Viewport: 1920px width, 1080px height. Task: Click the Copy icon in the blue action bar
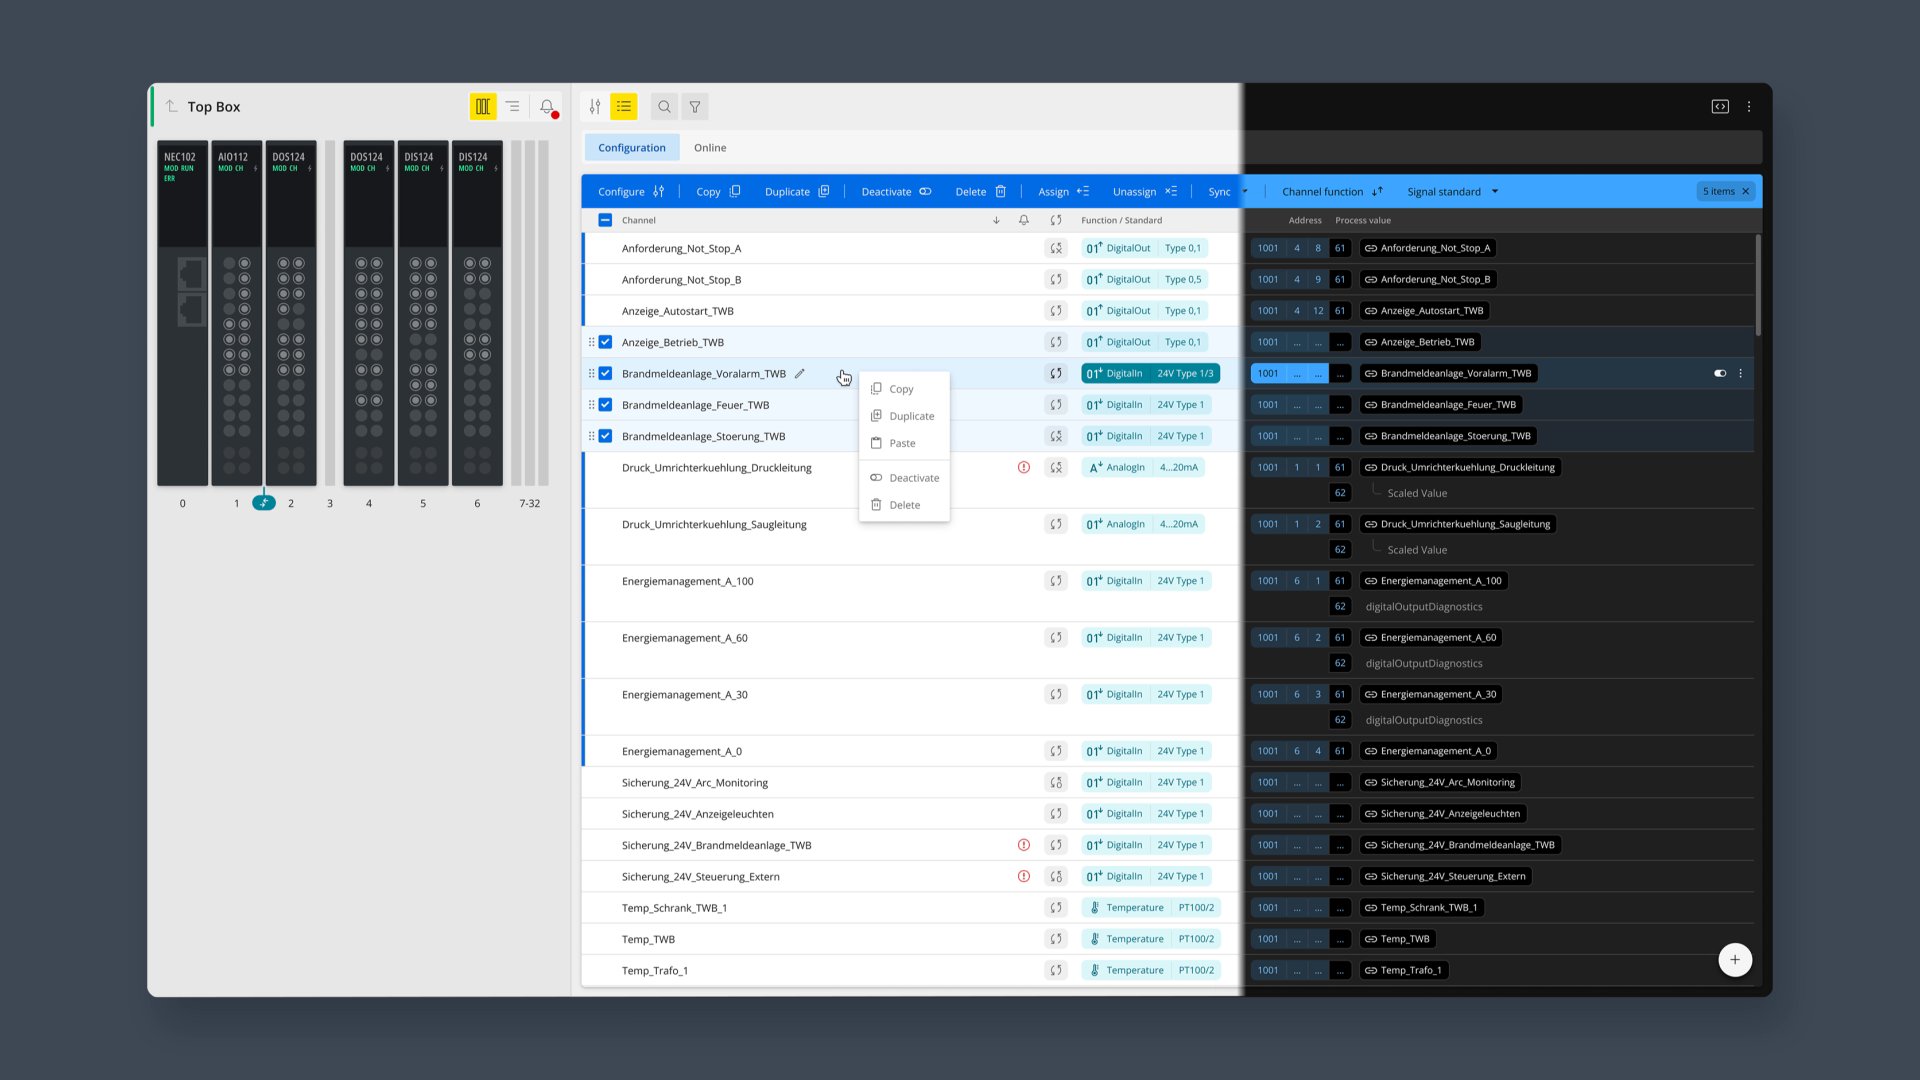(x=734, y=191)
